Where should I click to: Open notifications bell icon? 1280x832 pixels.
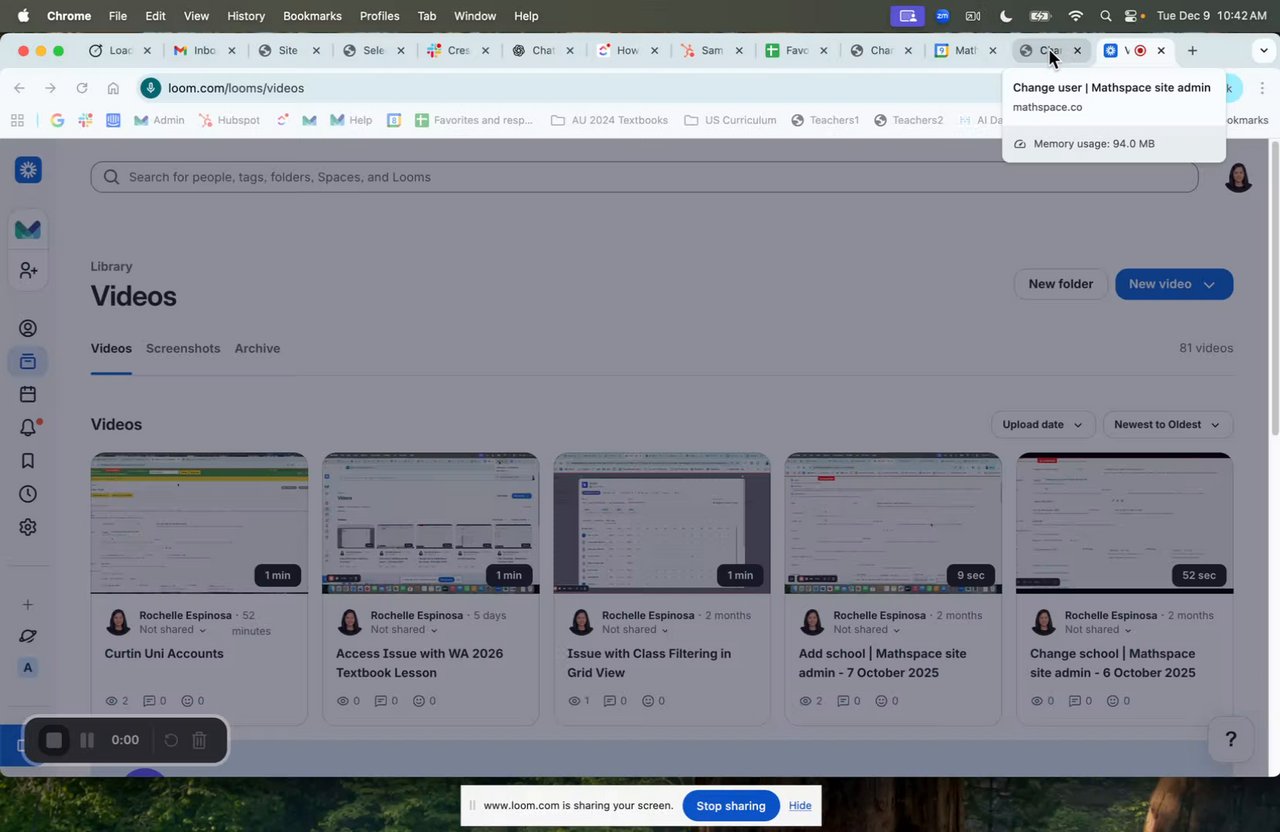[28, 427]
